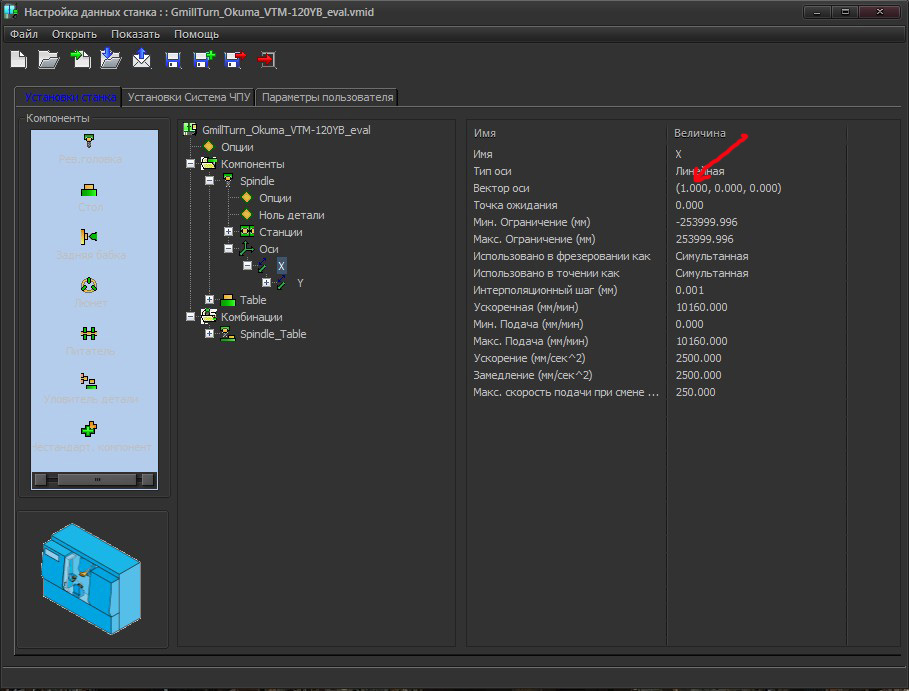909x691 pixels.
Task: Collapse the Оси axes node
Action: 229,249
